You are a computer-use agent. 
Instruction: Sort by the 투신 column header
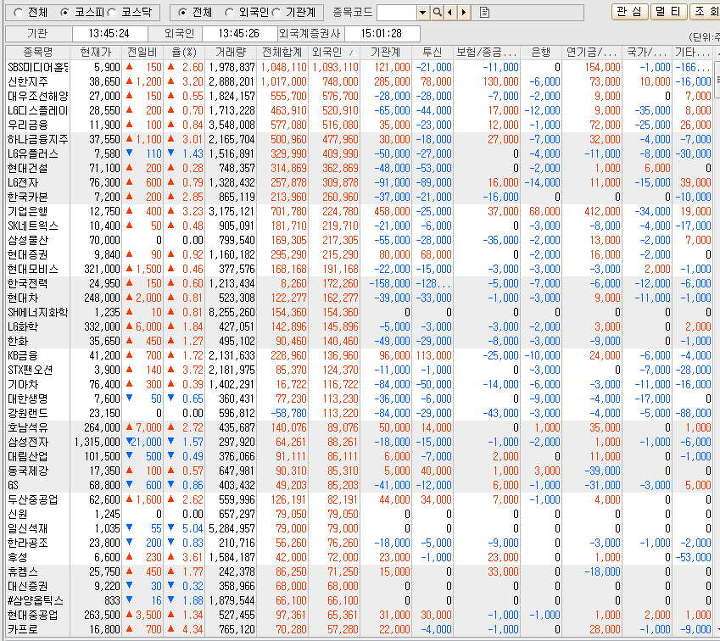click(x=433, y=52)
